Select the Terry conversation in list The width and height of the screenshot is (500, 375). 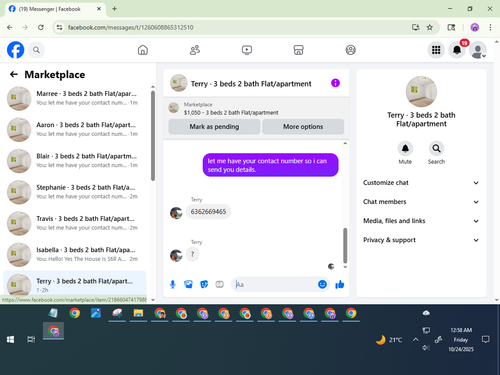coord(75,284)
